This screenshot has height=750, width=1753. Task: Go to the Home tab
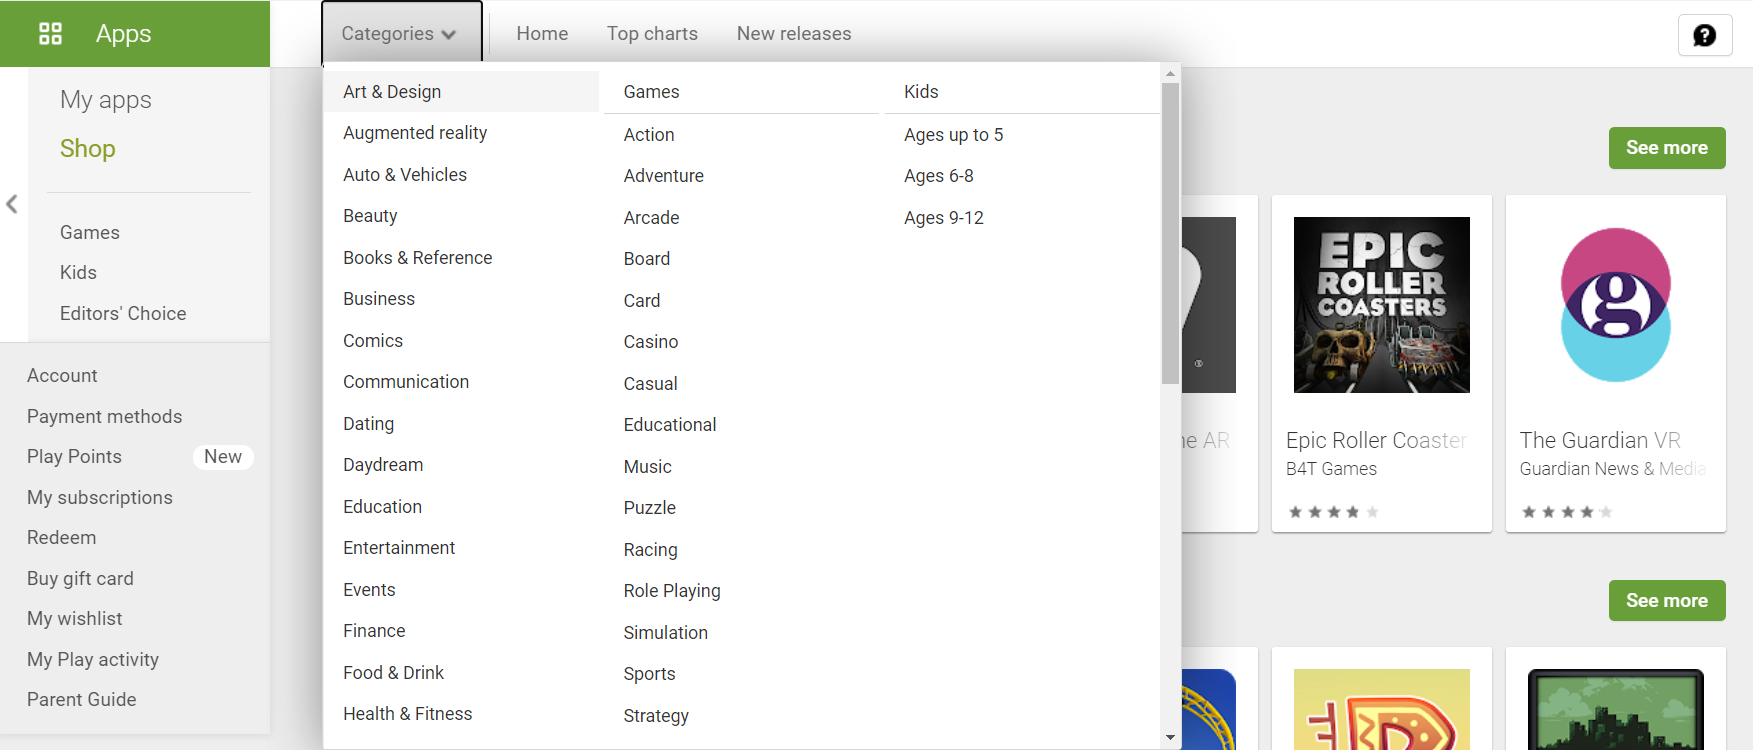[x=542, y=34]
